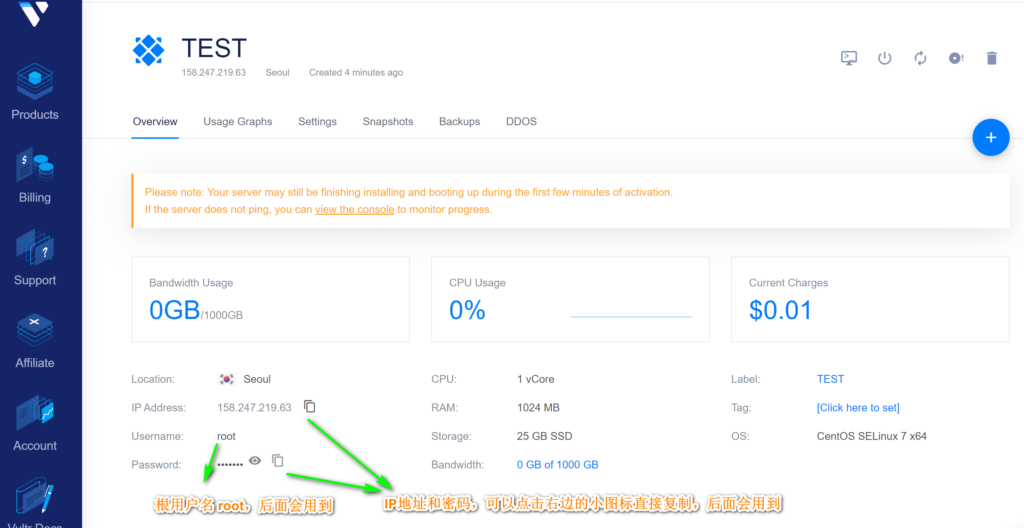
Task: Switch to the DDOS tab
Action: point(521,122)
